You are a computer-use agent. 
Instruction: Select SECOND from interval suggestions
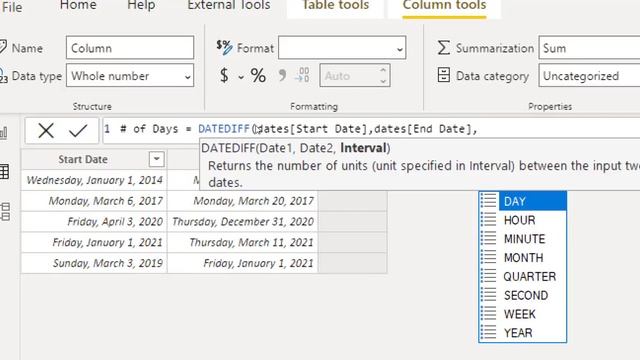[x=522, y=296]
